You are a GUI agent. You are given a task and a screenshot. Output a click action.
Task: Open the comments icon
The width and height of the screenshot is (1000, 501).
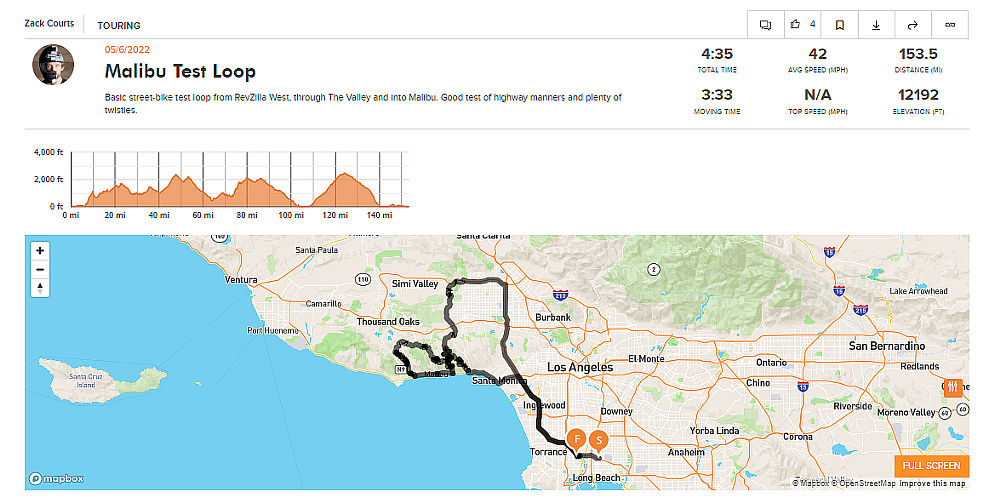[766, 25]
